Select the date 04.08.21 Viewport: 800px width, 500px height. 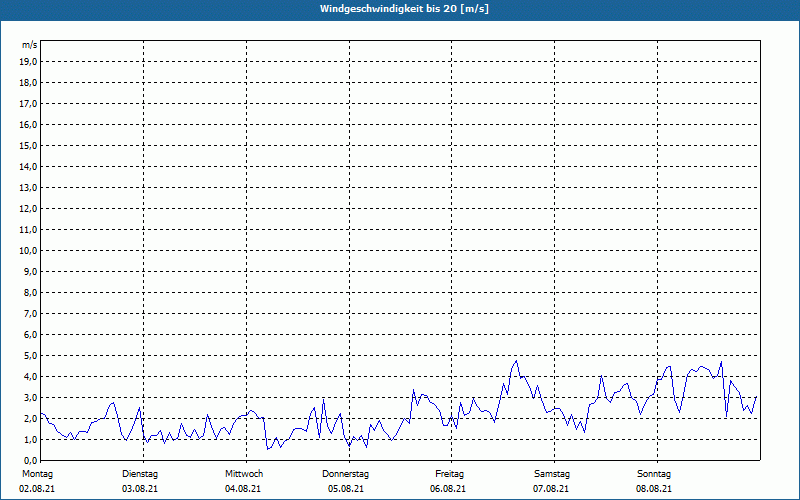coord(243,489)
